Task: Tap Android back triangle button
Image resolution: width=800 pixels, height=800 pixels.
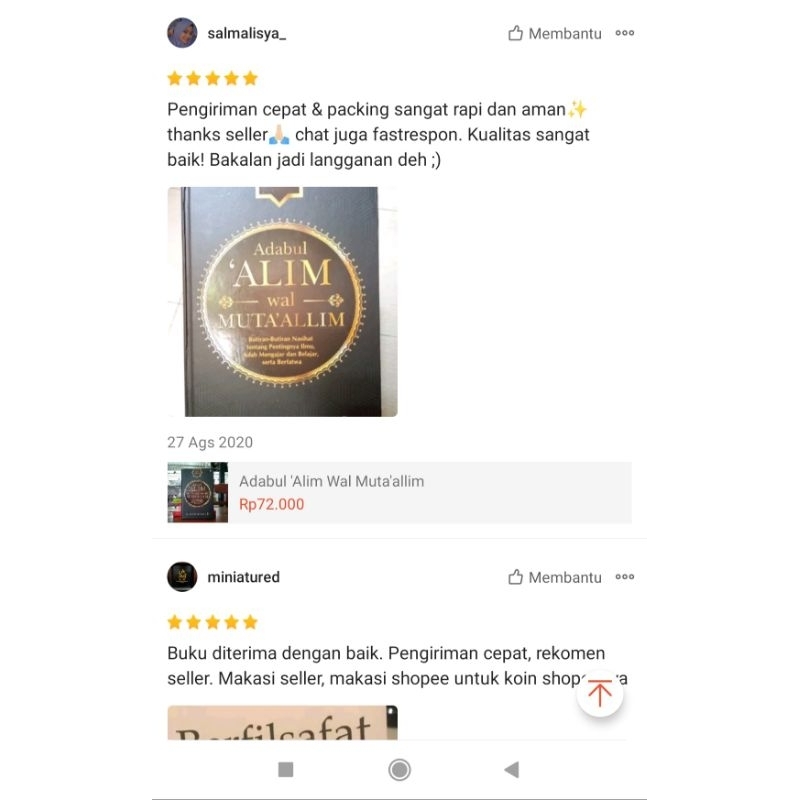Action: 512,769
